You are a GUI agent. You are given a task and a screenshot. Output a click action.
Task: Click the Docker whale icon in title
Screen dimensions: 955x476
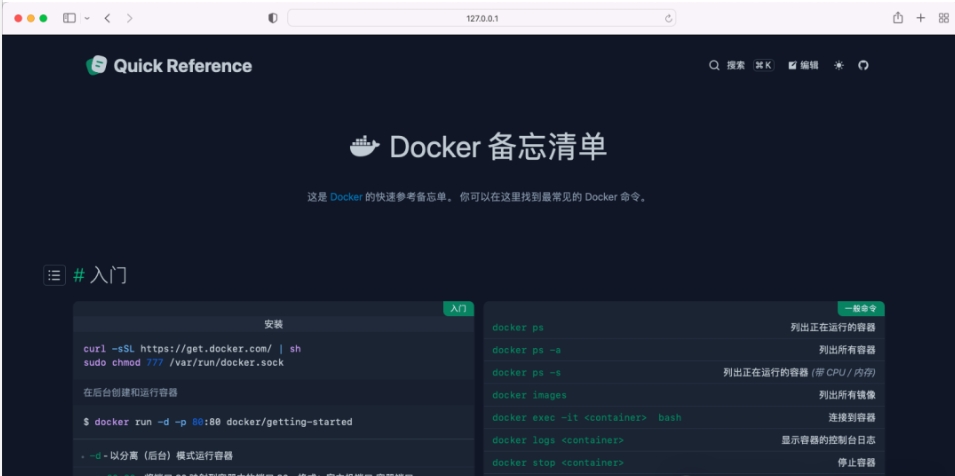[365, 147]
